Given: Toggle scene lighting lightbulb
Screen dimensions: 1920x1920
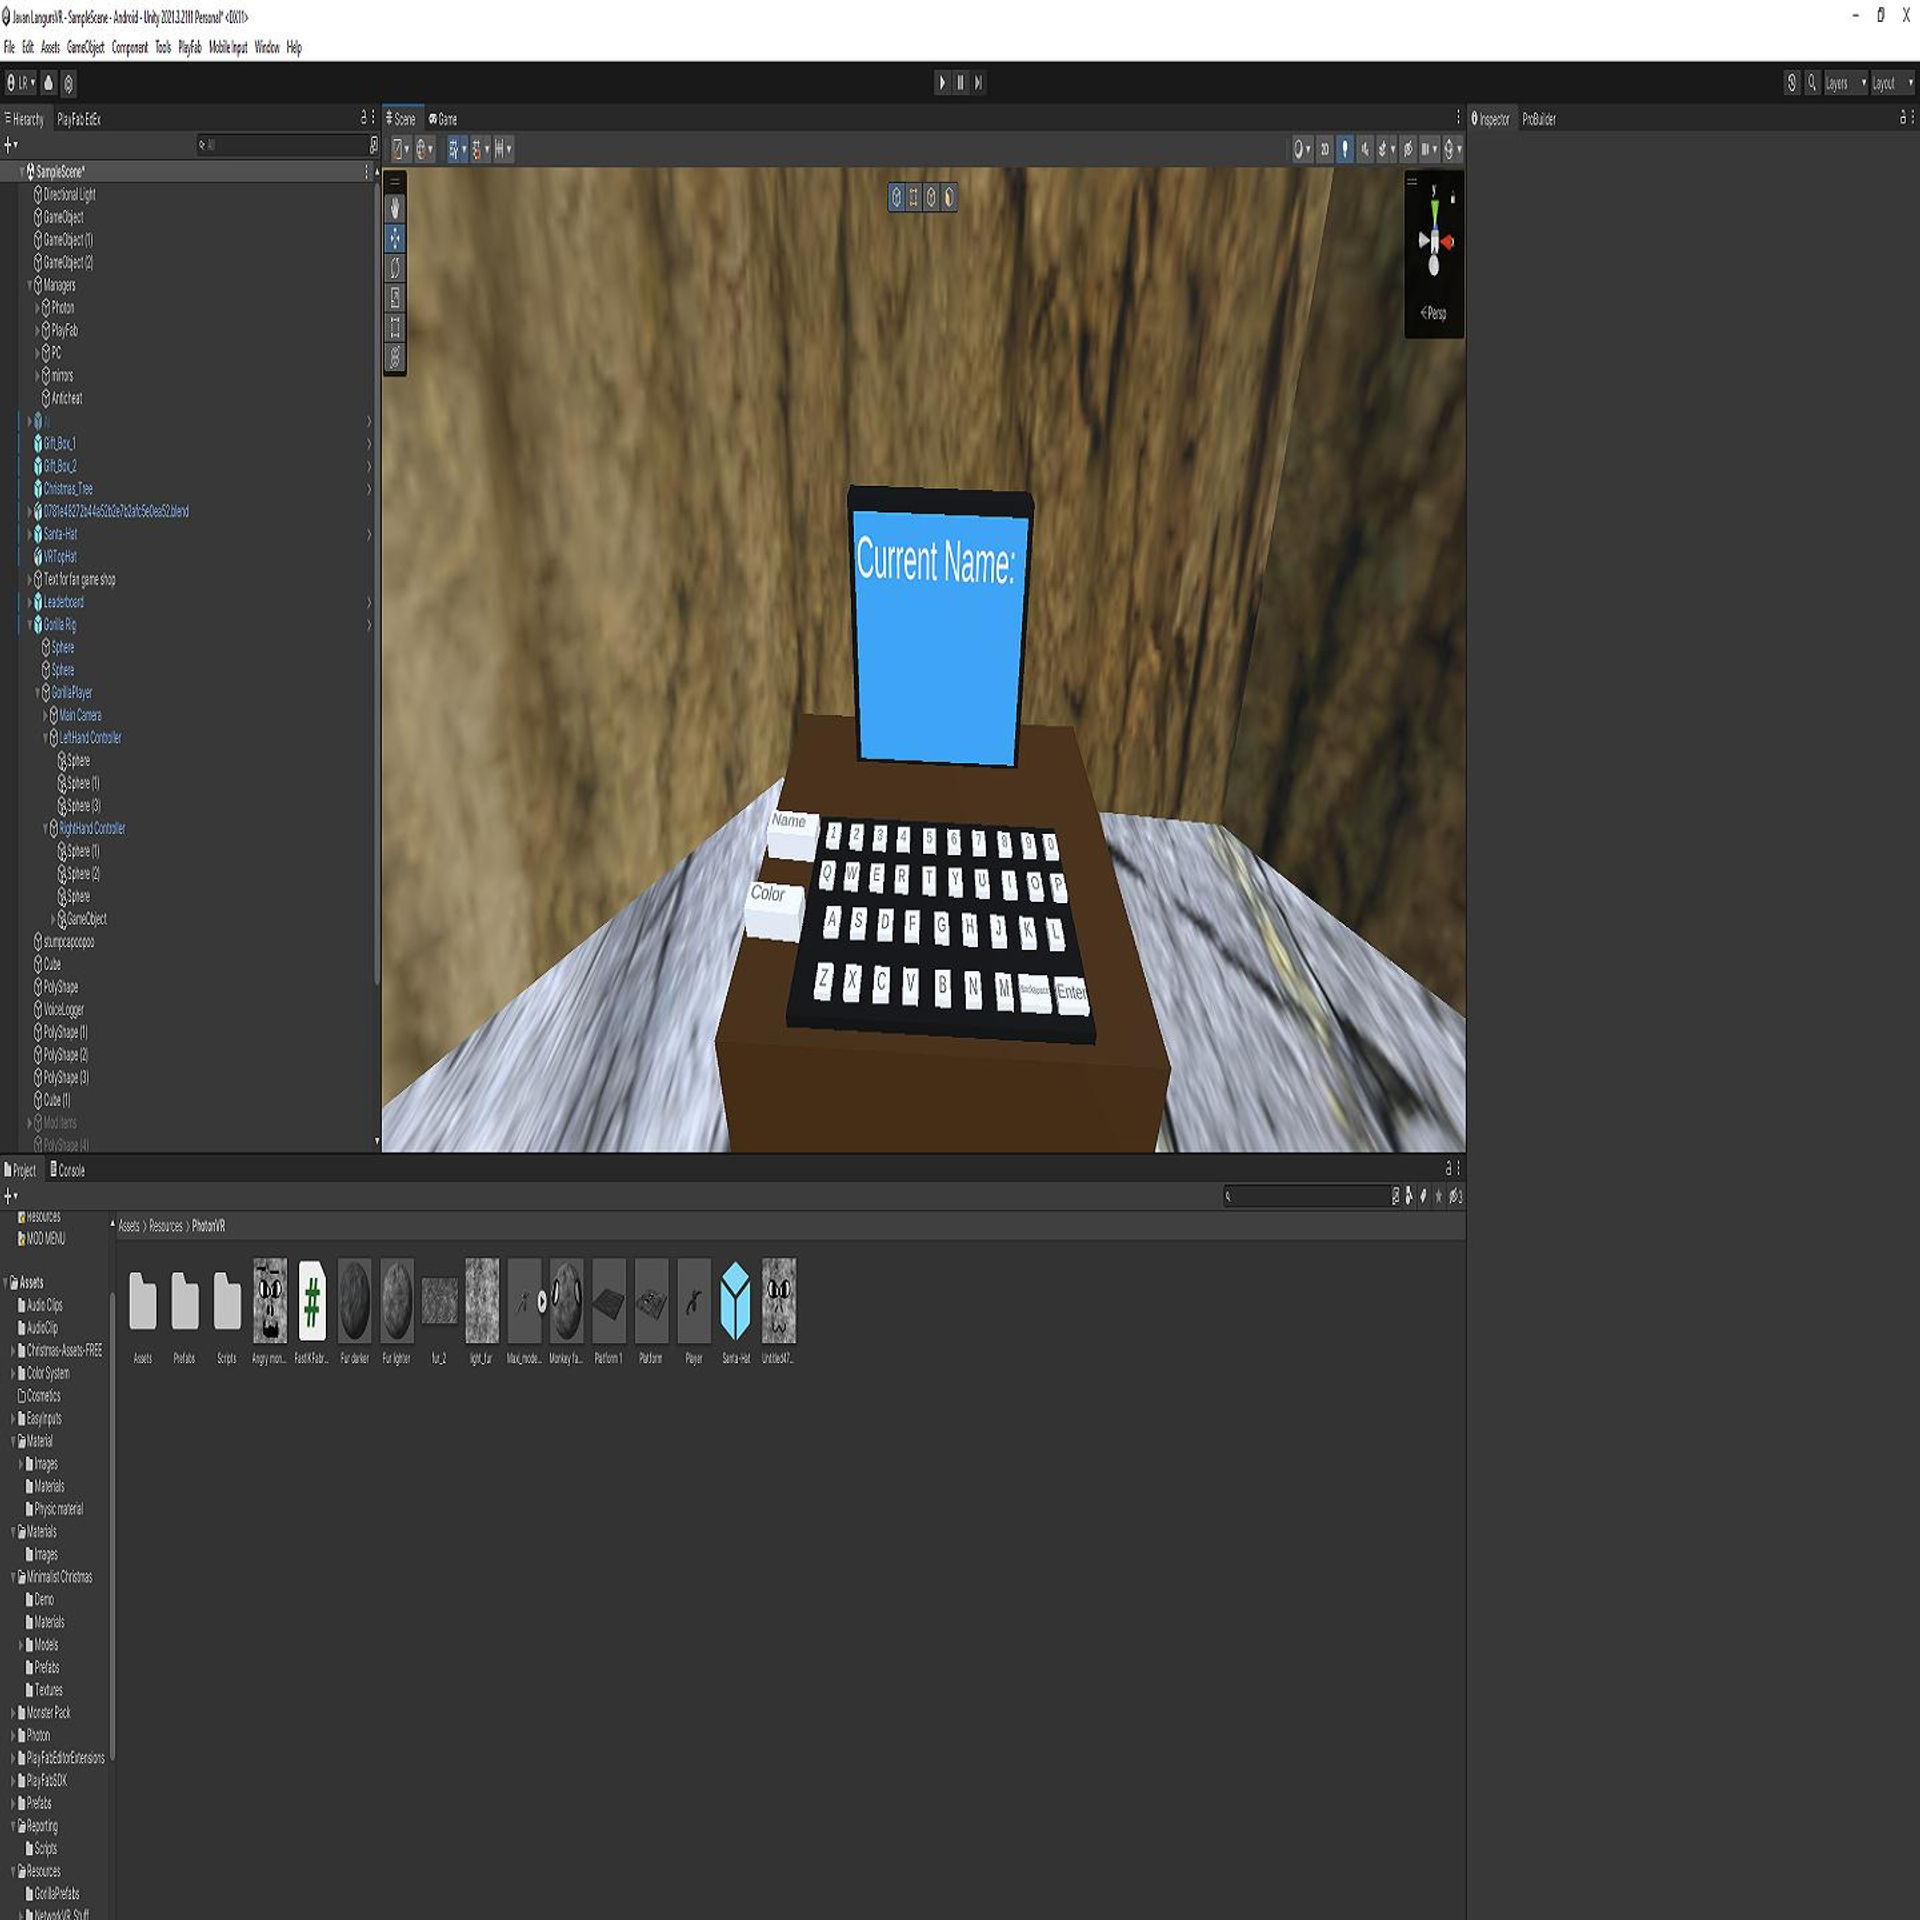Looking at the screenshot, I should (1345, 149).
